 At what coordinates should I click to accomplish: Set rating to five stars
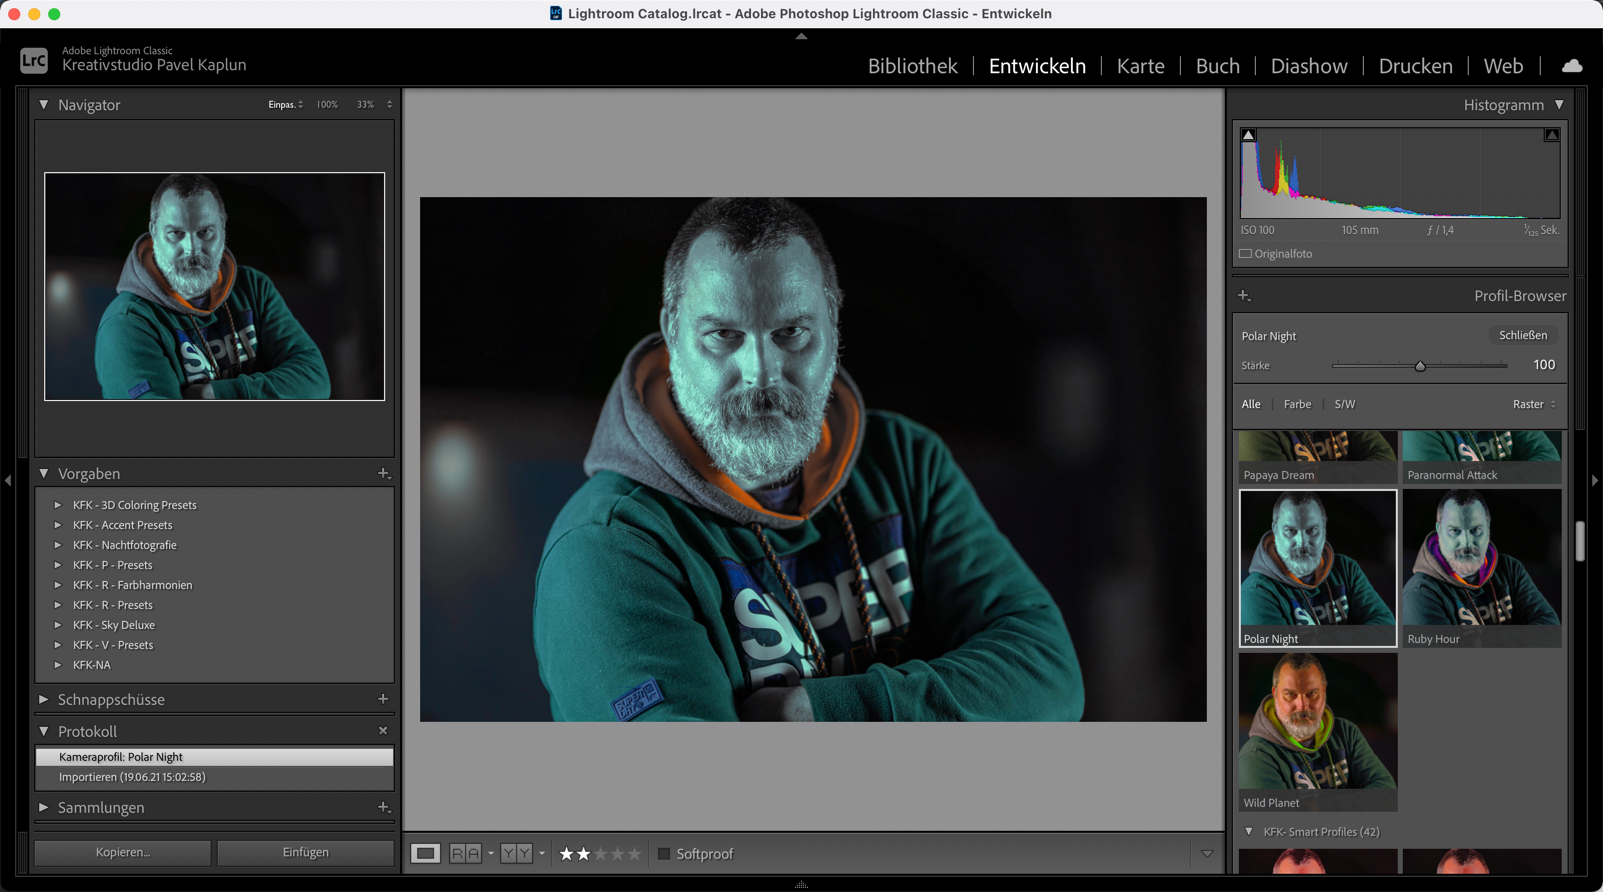tap(634, 854)
